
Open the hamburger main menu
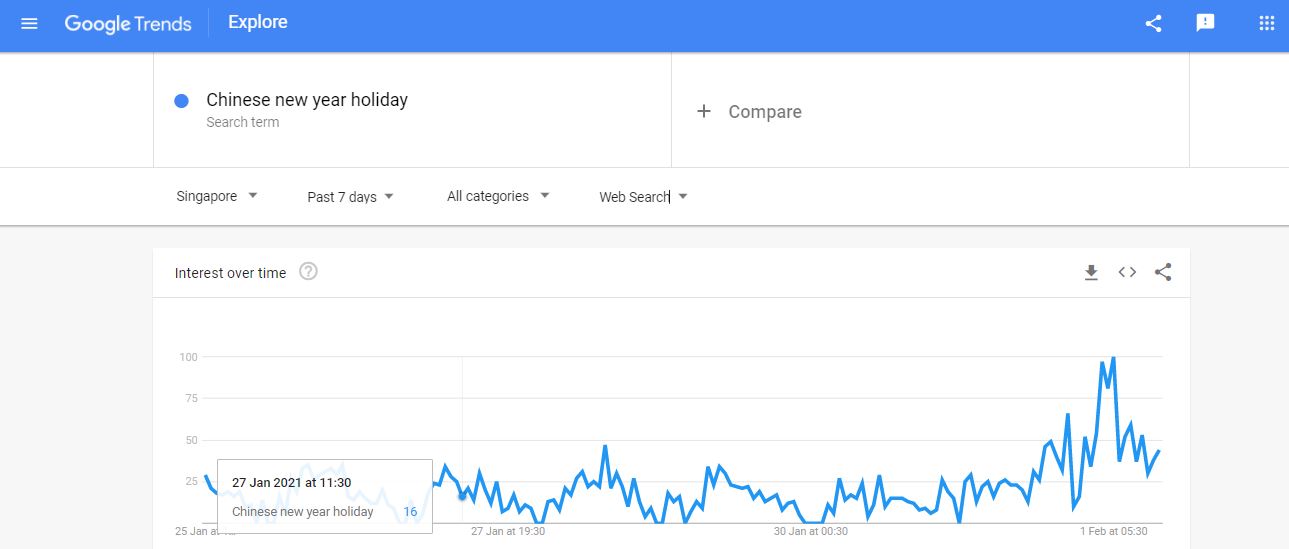[29, 23]
